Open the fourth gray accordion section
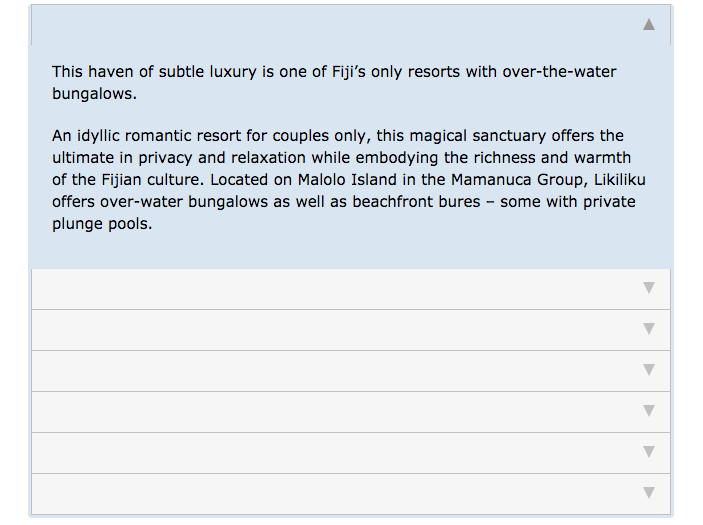The image size is (703, 525). (x=351, y=412)
